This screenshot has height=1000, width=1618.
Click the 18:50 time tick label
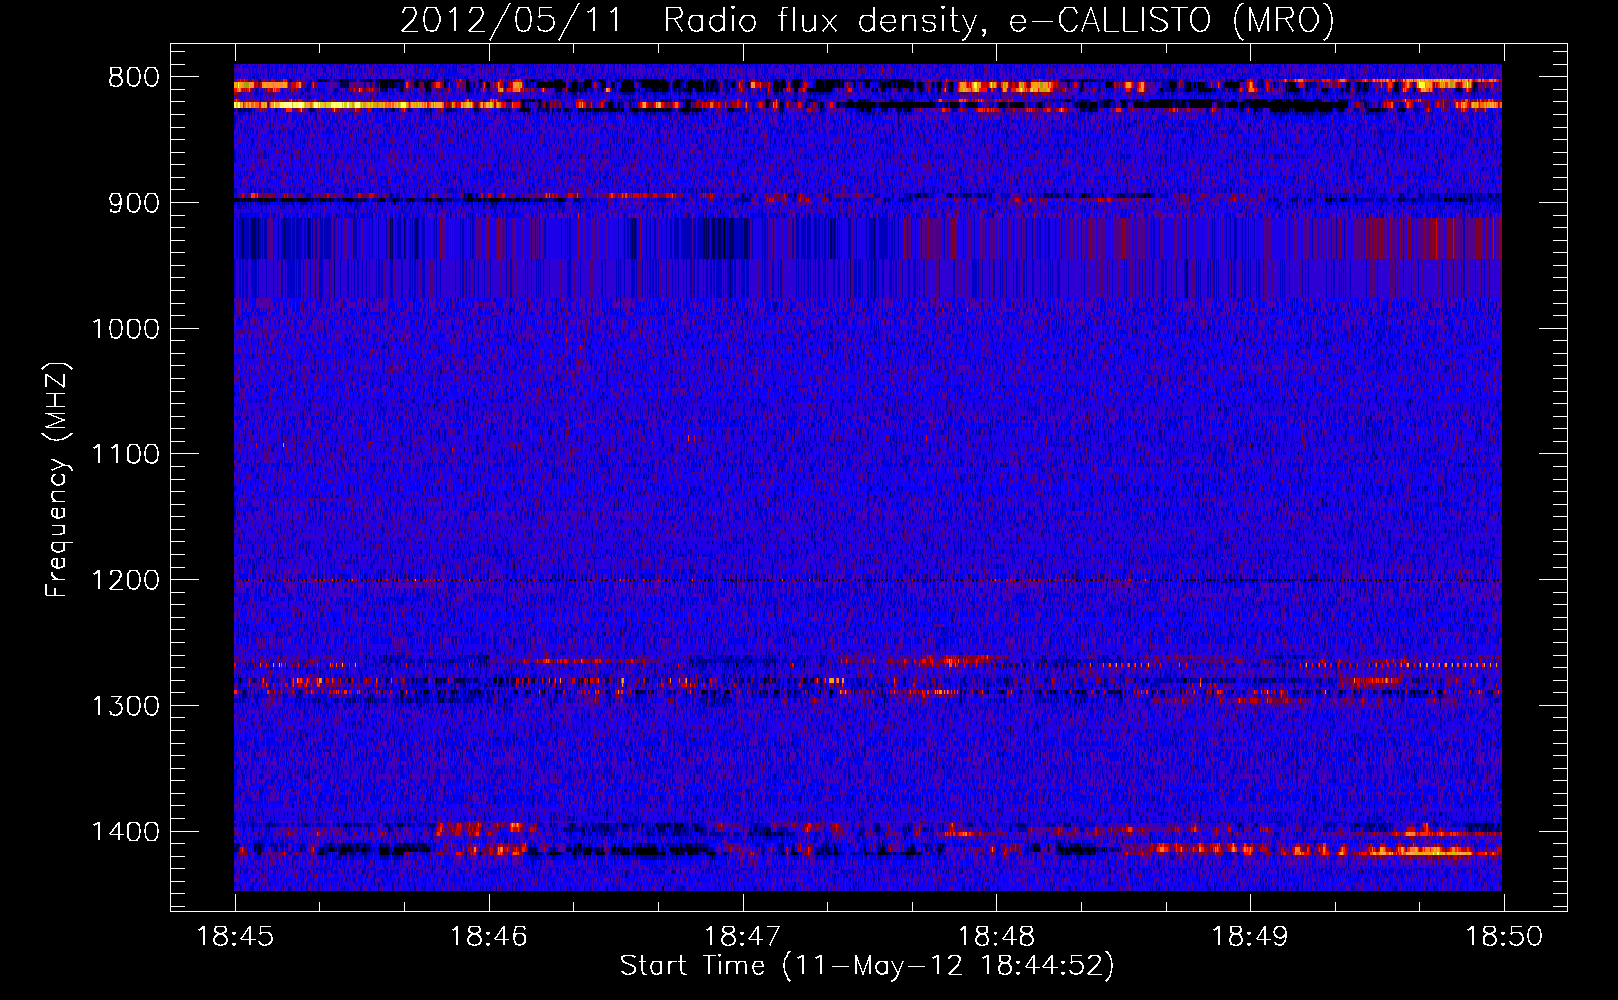pyautogui.click(x=1504, y=937)
